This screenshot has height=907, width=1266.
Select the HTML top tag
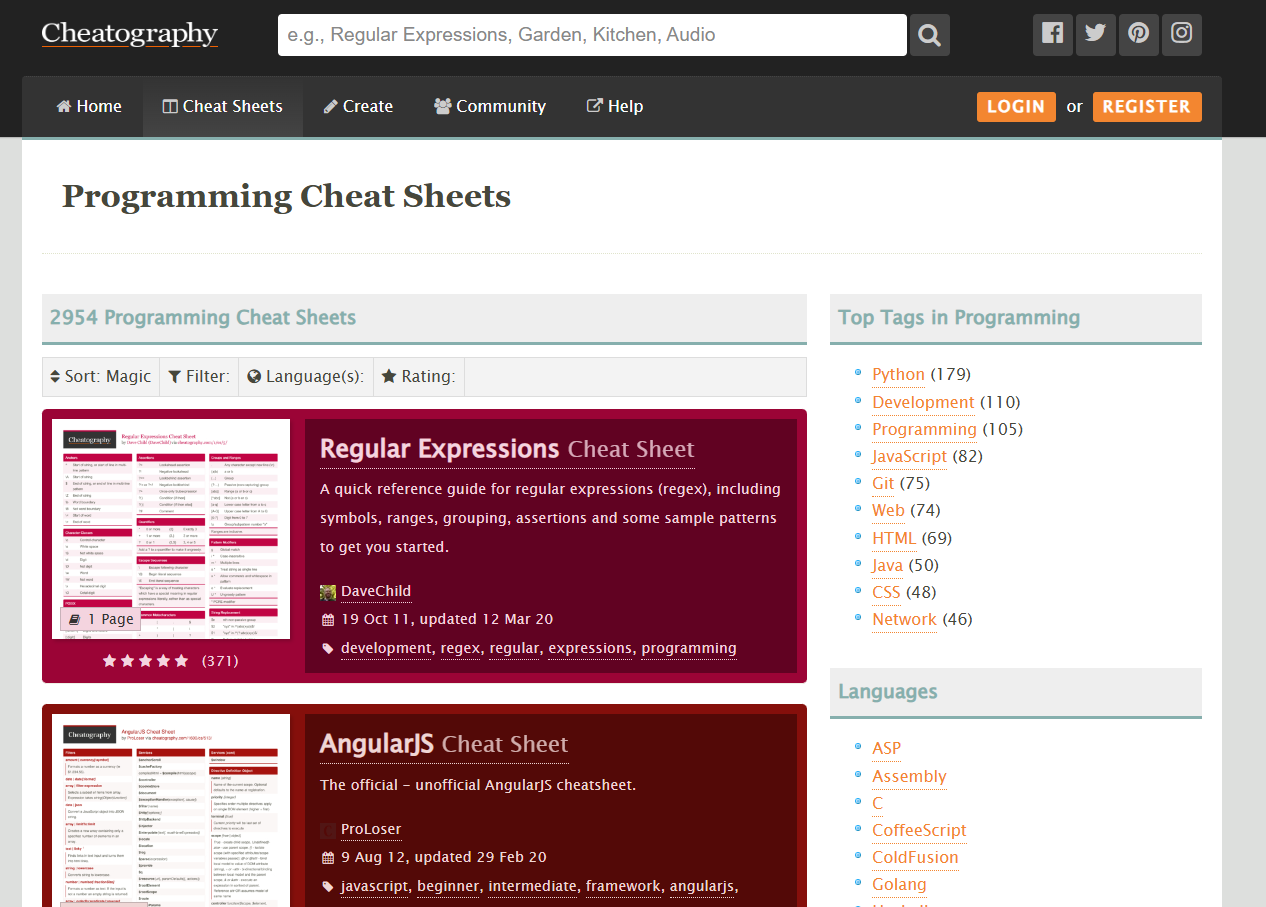coord(894,539)
